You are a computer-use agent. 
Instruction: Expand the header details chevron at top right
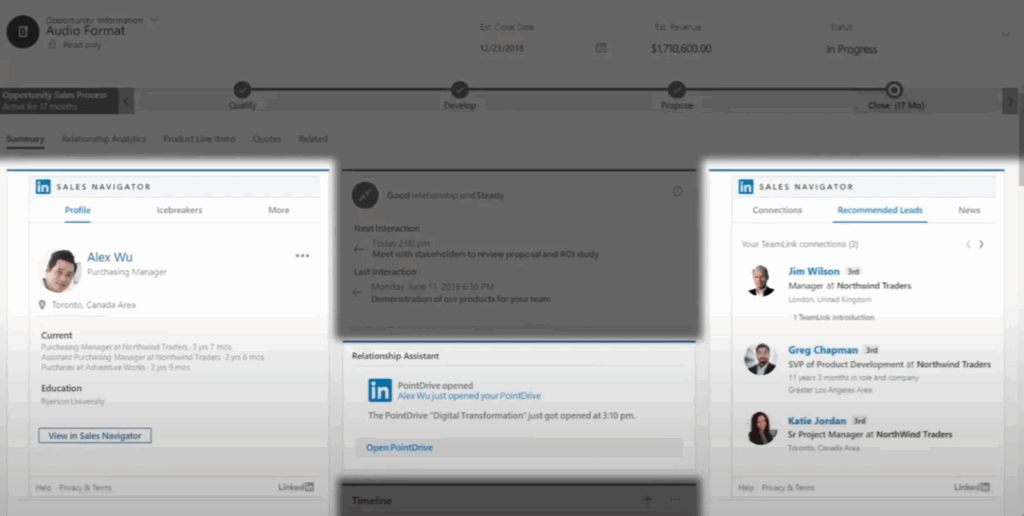[1006, 34]
